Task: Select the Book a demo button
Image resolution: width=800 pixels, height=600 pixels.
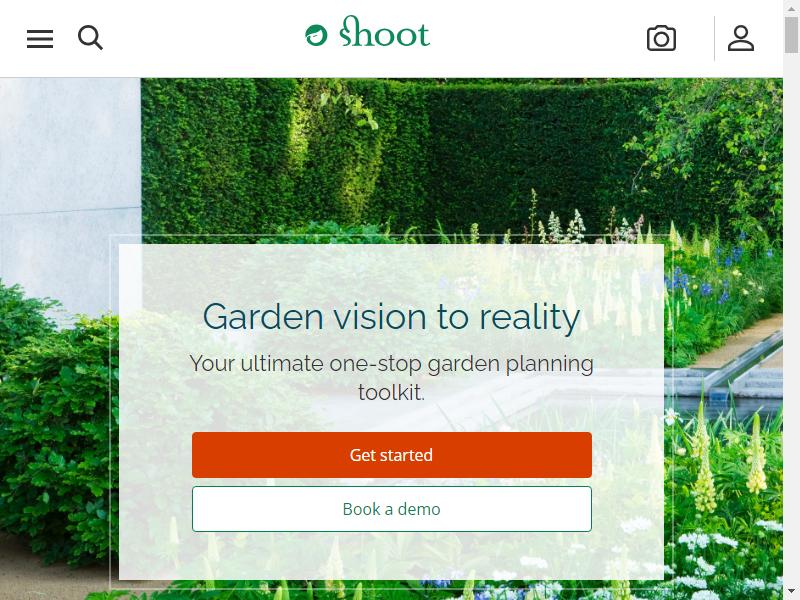Action: pos(392,509)
